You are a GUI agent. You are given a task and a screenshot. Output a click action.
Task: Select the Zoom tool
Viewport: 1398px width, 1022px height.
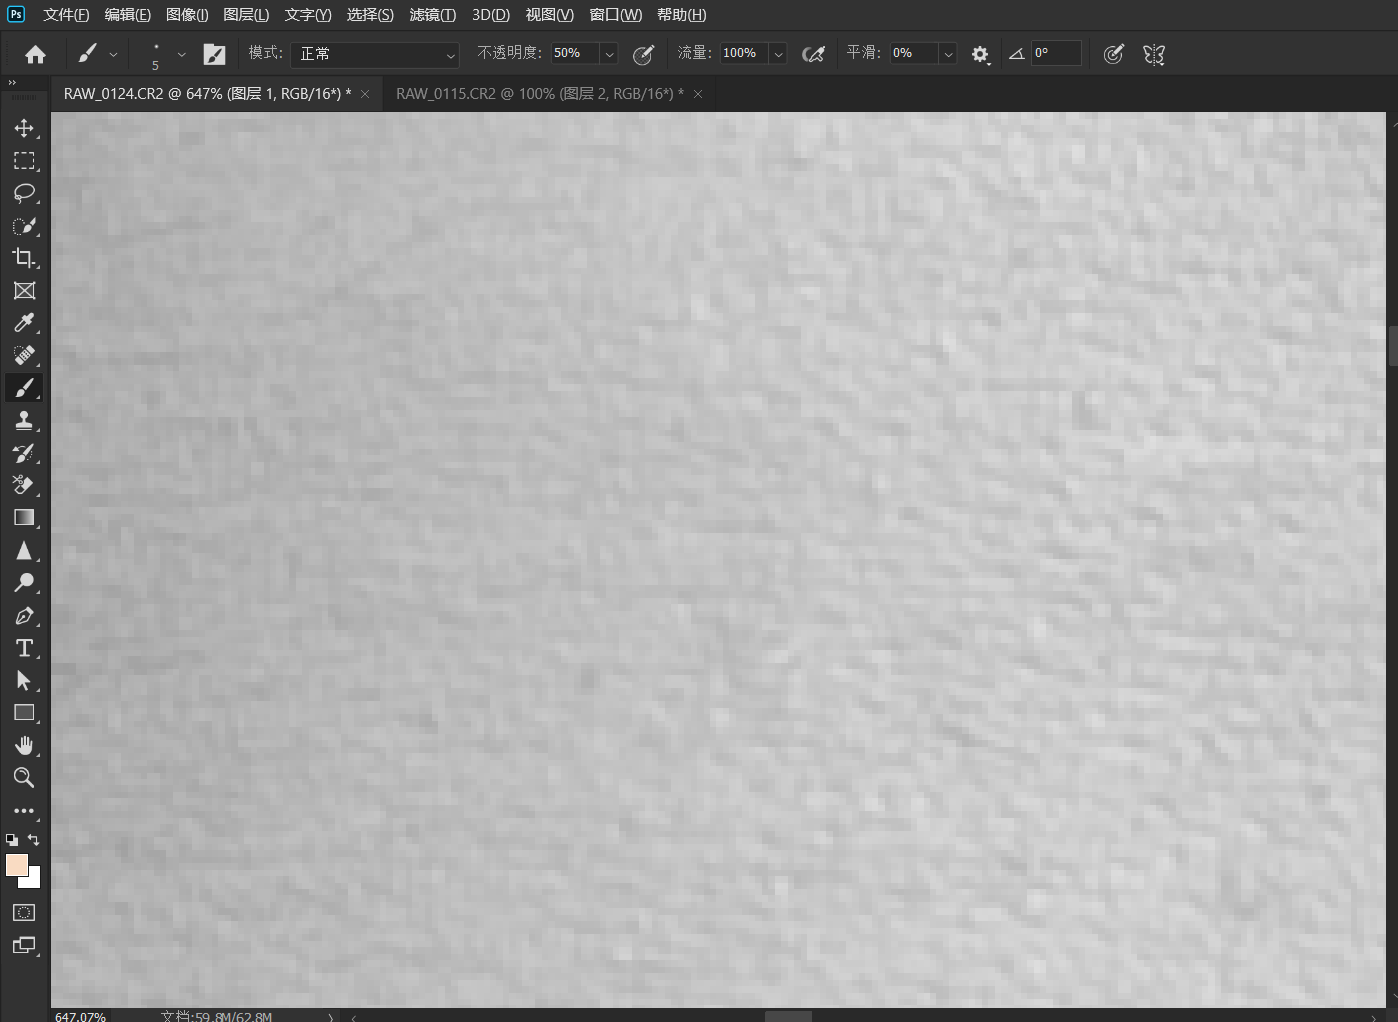pos(24,778)
